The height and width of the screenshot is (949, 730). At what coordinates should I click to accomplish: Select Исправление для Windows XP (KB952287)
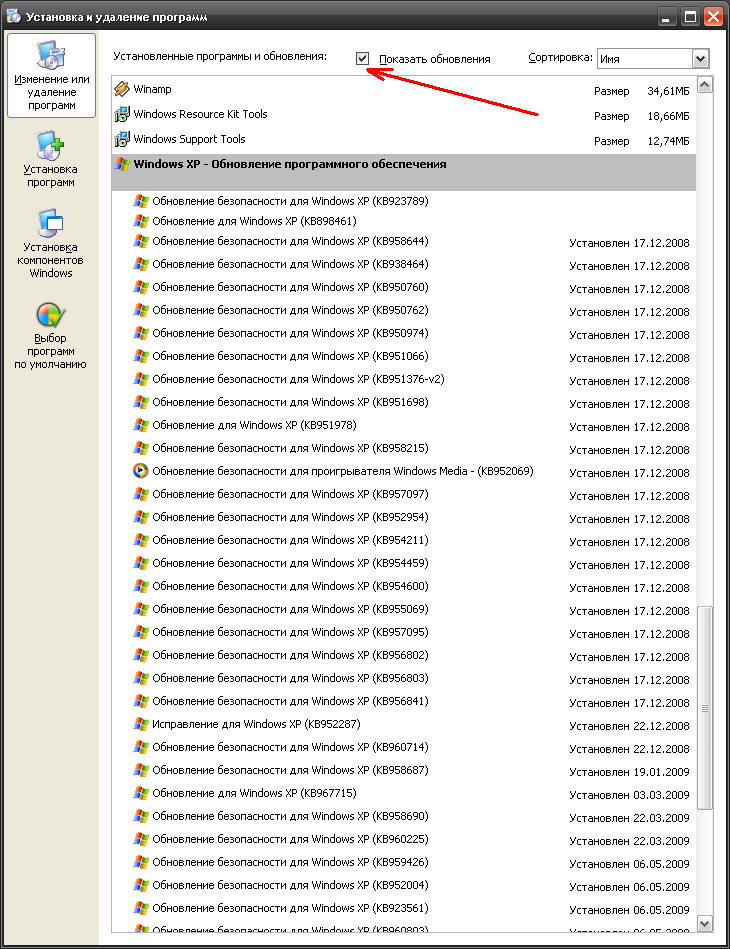click(x=255, y=724)
